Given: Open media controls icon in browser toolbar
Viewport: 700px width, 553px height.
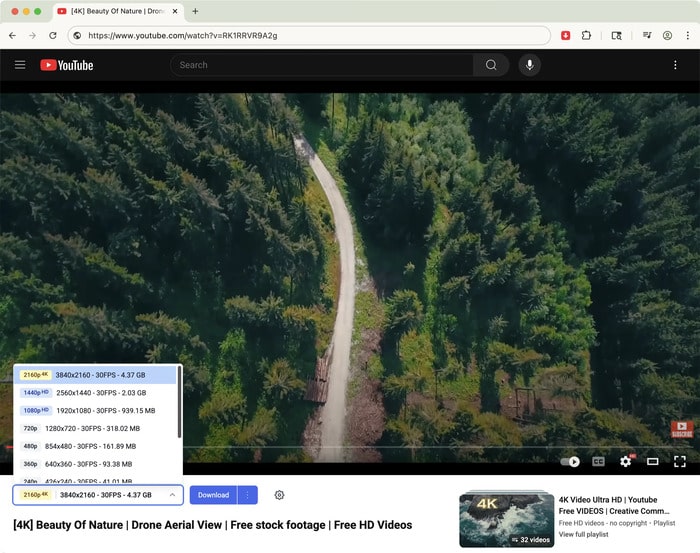Looking at the screenshot, I should pyautogui.click(x=647, y=36).
